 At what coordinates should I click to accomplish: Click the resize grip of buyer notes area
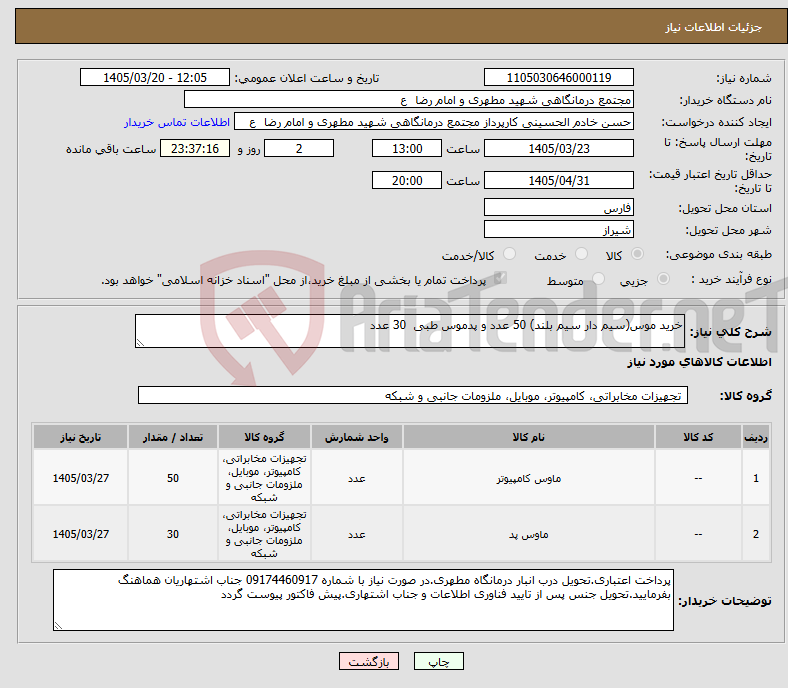[58, 626]
